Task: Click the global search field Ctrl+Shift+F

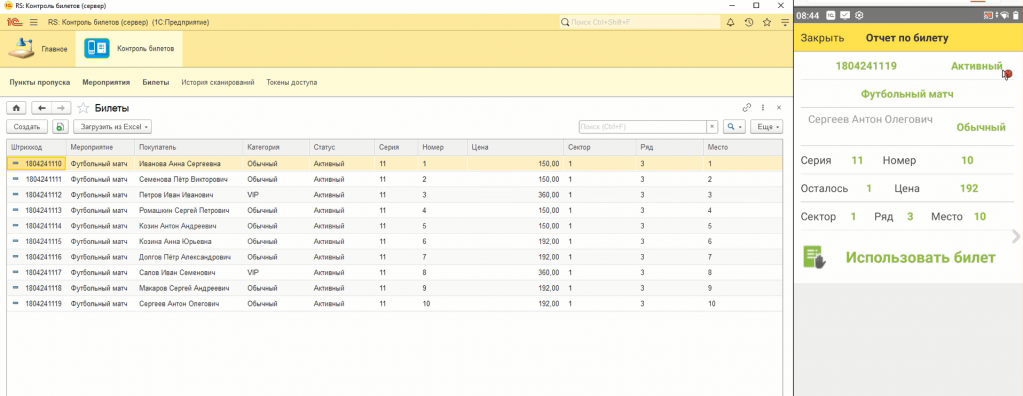Action: coord(639,22)
